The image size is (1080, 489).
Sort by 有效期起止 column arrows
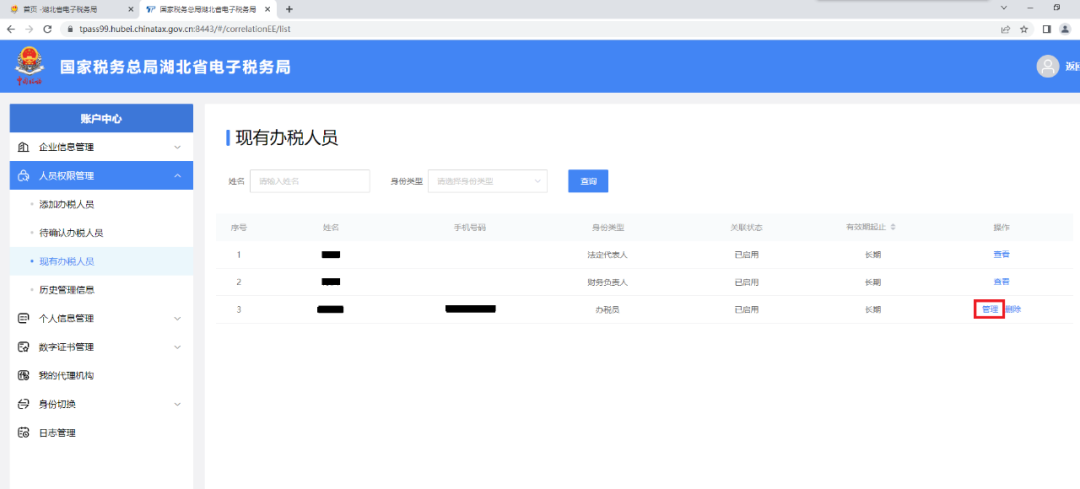click(x=893, y=227)
